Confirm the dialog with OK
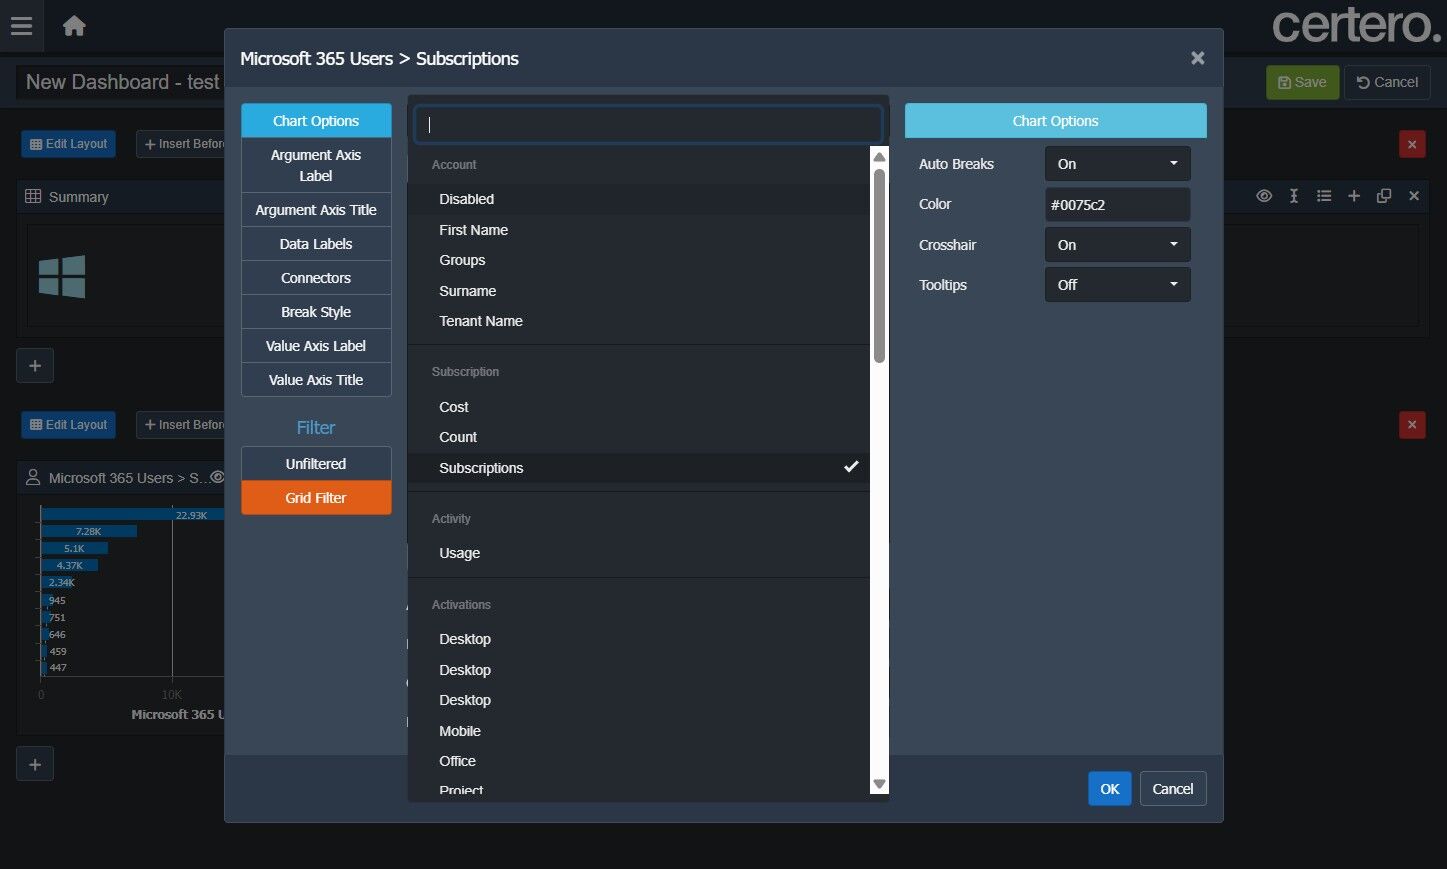Image resolution: width=1447 pixels, height=869 pixels. pyautogui.click(x=1110, y=789)
